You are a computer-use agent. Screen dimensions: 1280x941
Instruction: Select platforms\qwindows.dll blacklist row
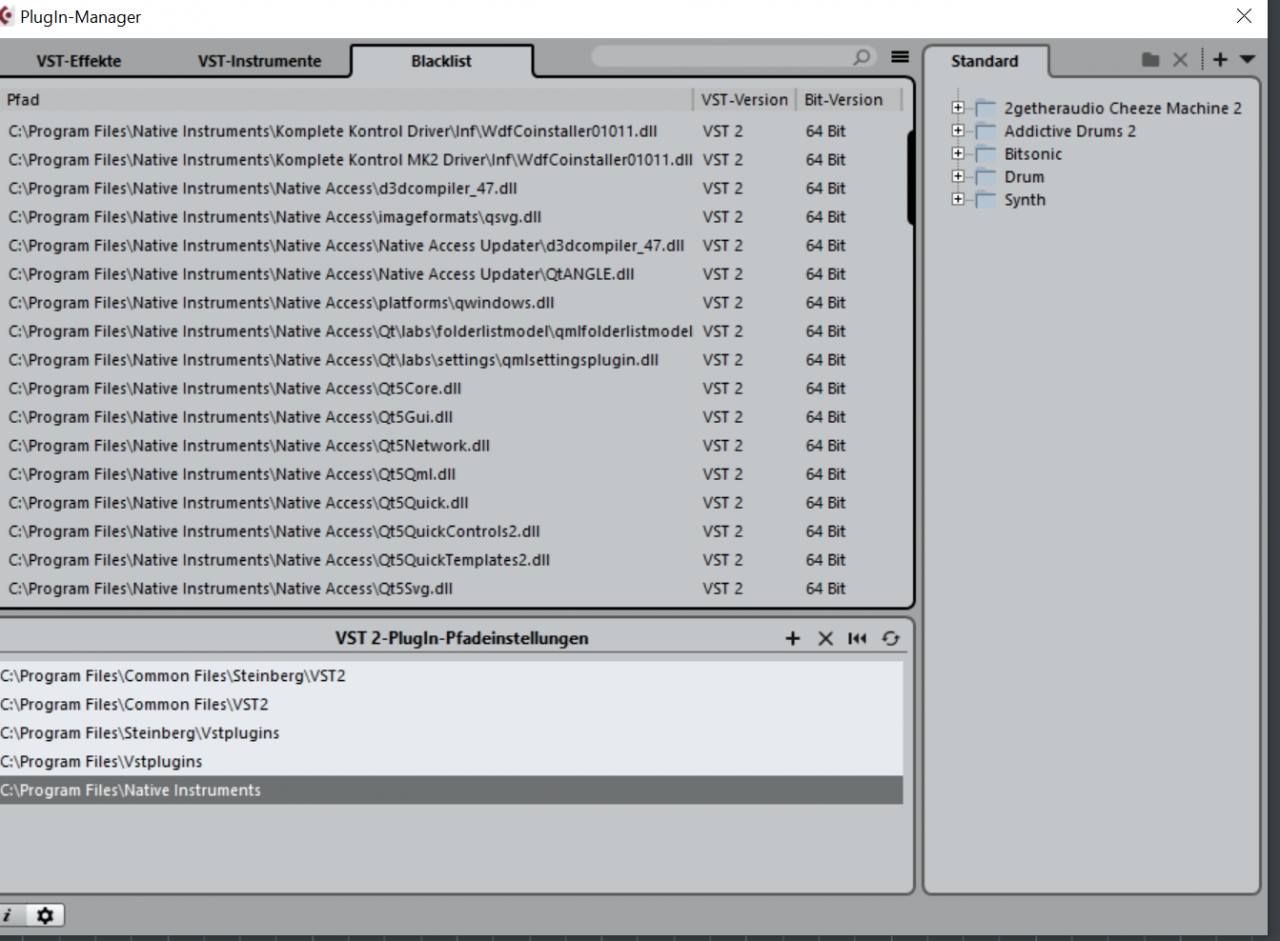coord(451,303)
